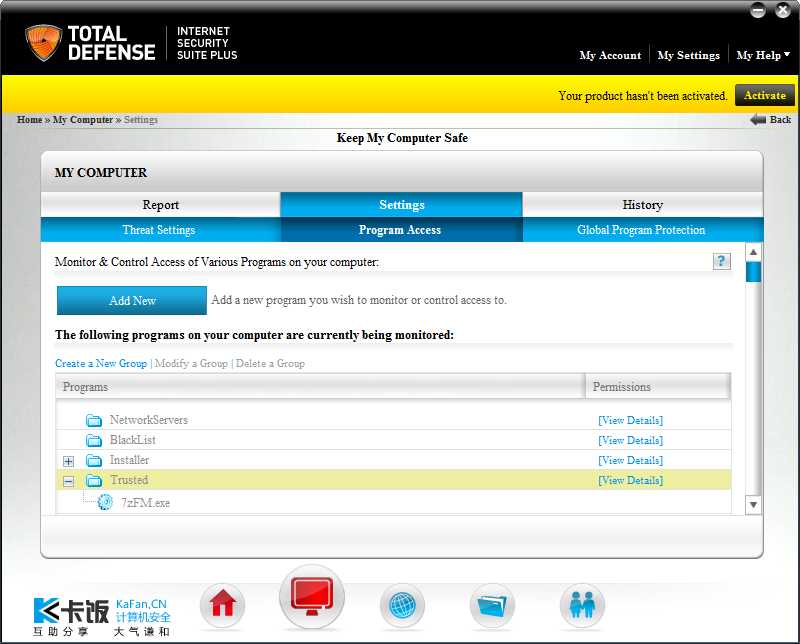
Task: Click the help question mark icon
Action: coord(721,261)
